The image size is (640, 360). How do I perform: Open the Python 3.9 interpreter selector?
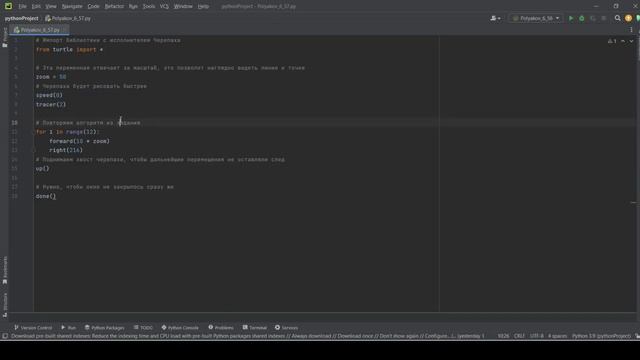pyautogui.click(x=601, y=336)
